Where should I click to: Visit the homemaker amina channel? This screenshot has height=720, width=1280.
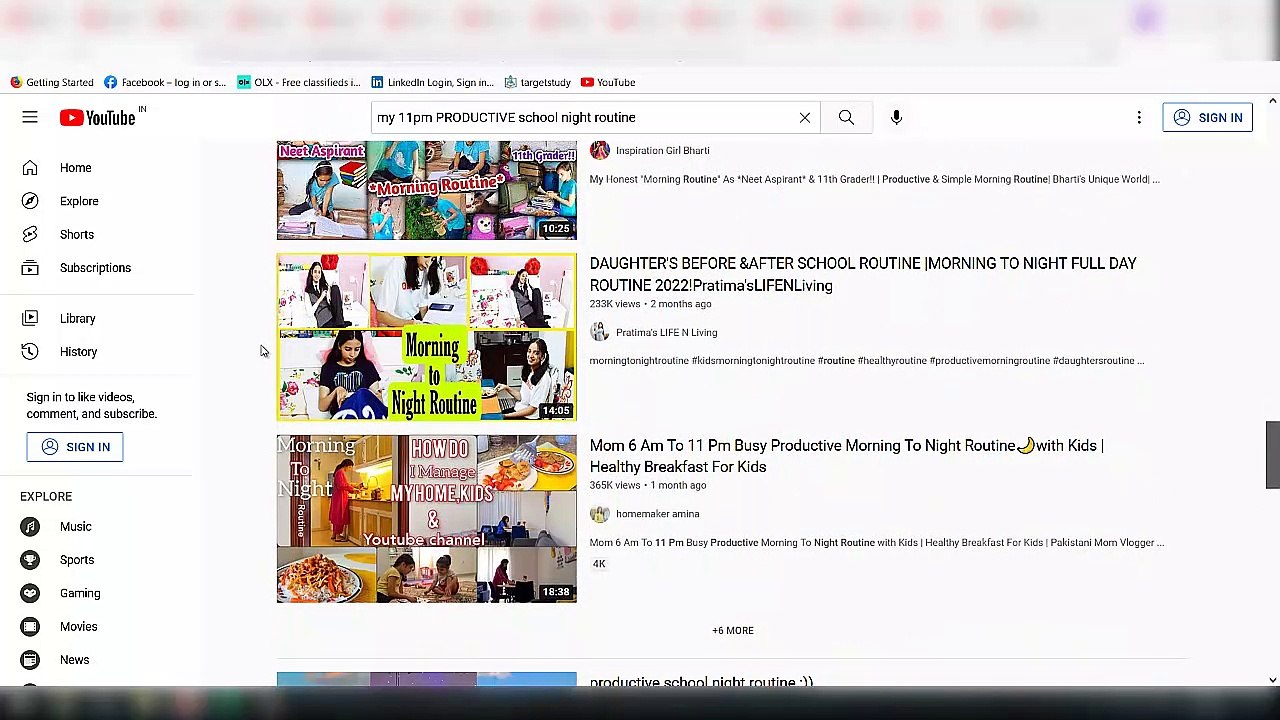coord(657,514)
